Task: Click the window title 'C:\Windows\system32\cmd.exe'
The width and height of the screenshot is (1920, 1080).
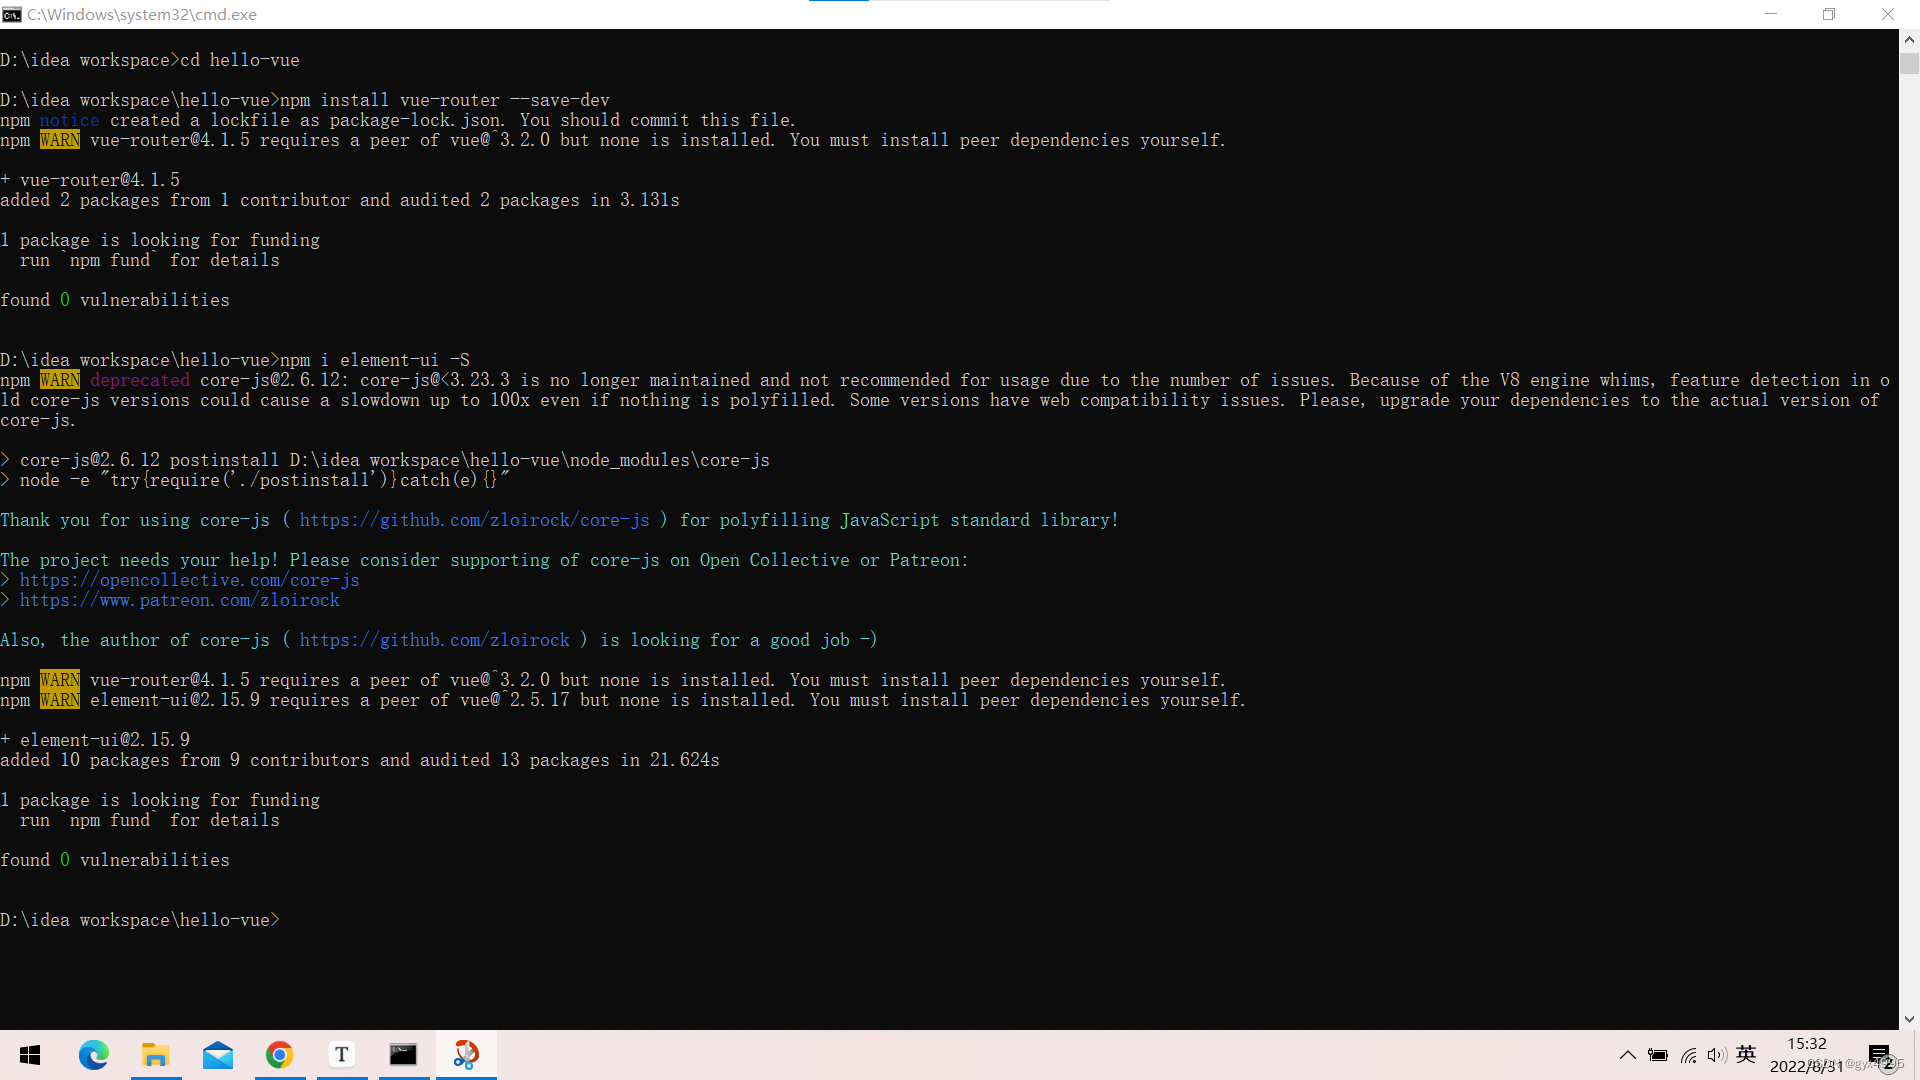Action: tap(142, 14)
